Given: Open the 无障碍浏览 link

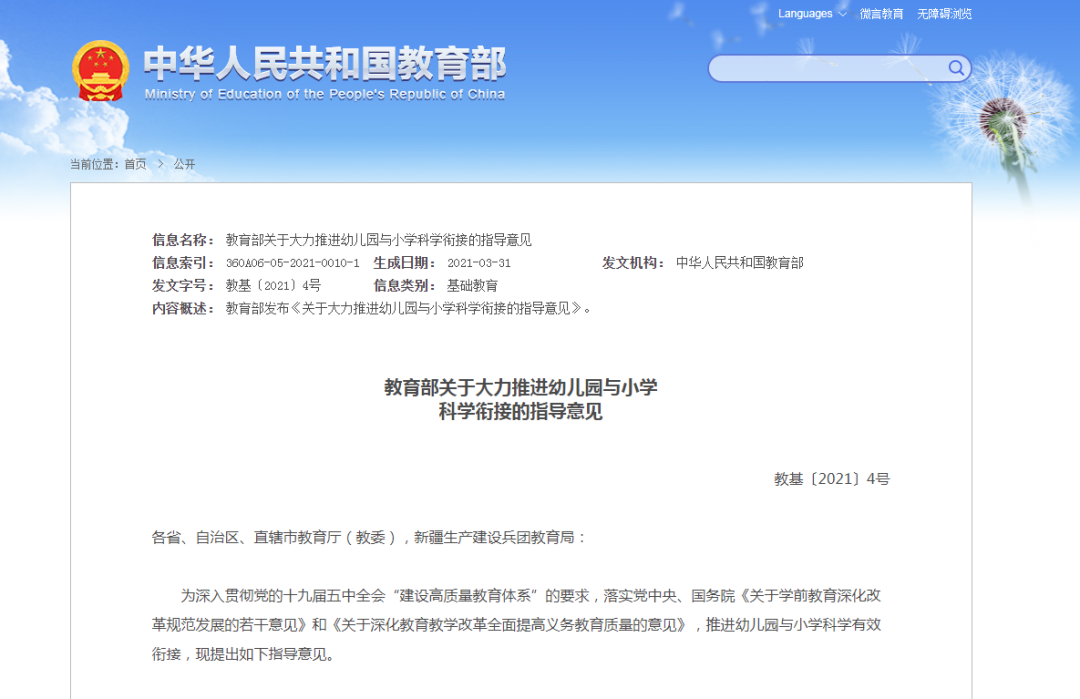Looking at the screenshot, I should pos(944,14).
